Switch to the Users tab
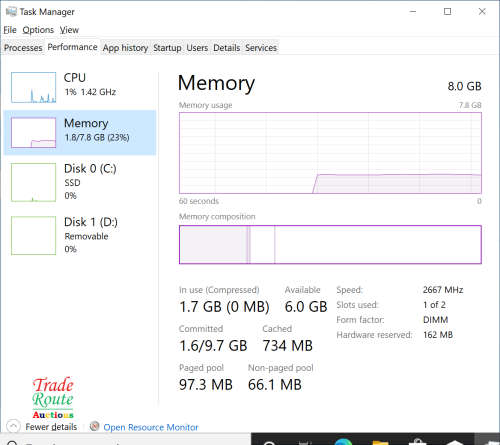This screenshot has height=445, width=500. [197, 48]
